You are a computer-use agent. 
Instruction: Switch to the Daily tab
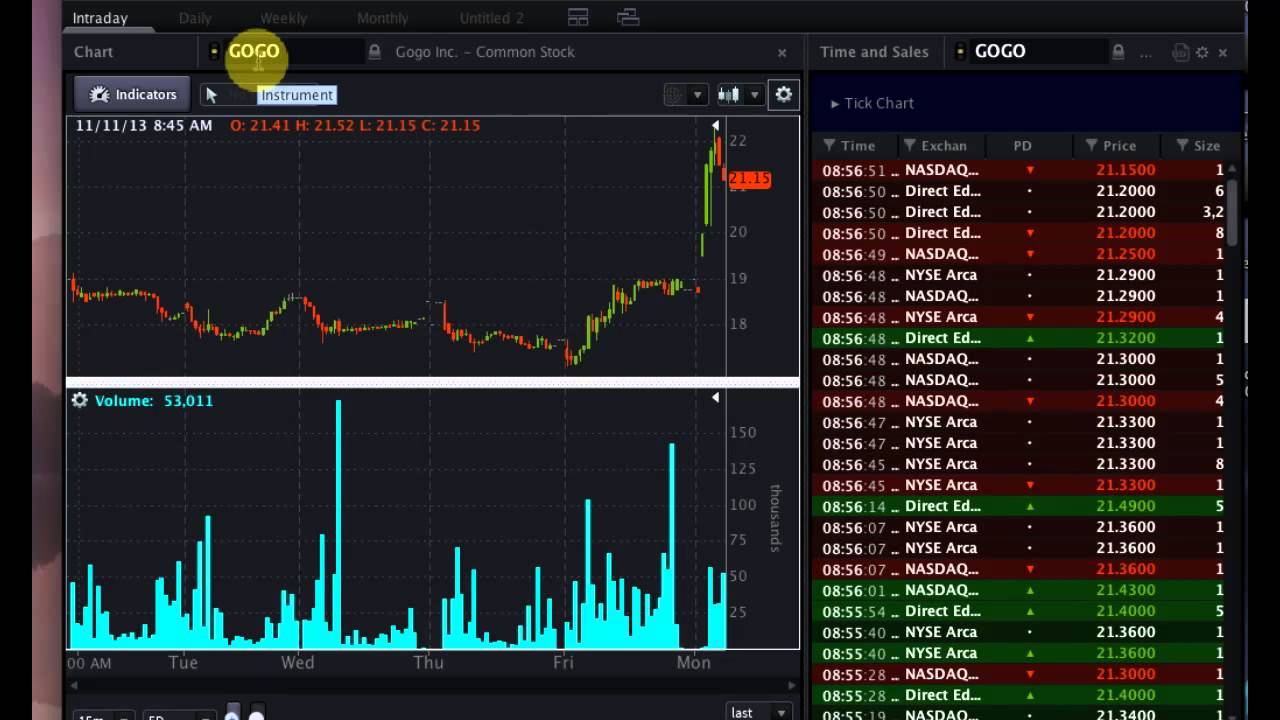click(x=195, y=18)
